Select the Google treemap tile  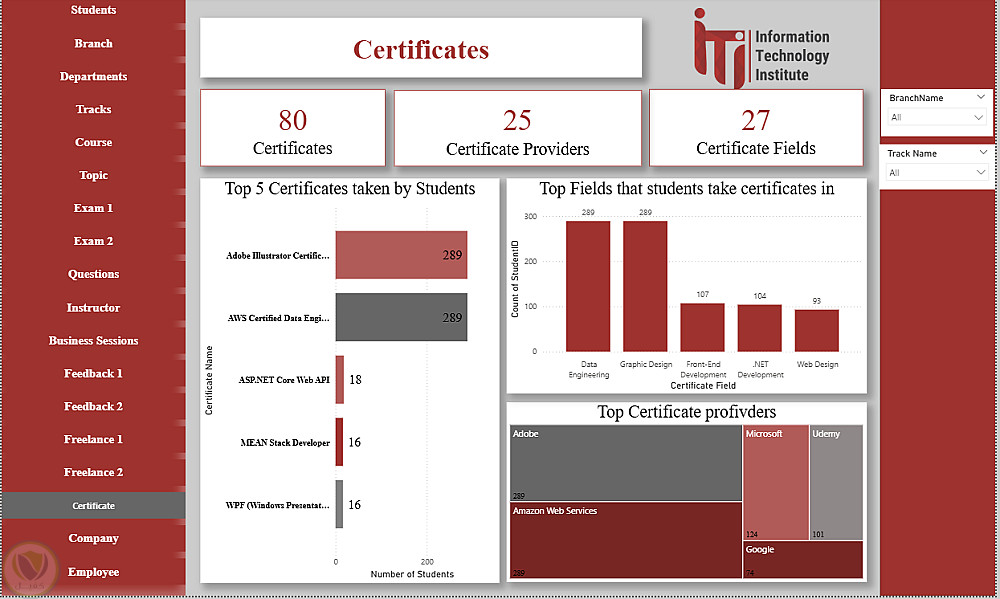pyautogui.click(x=803, y=559)
